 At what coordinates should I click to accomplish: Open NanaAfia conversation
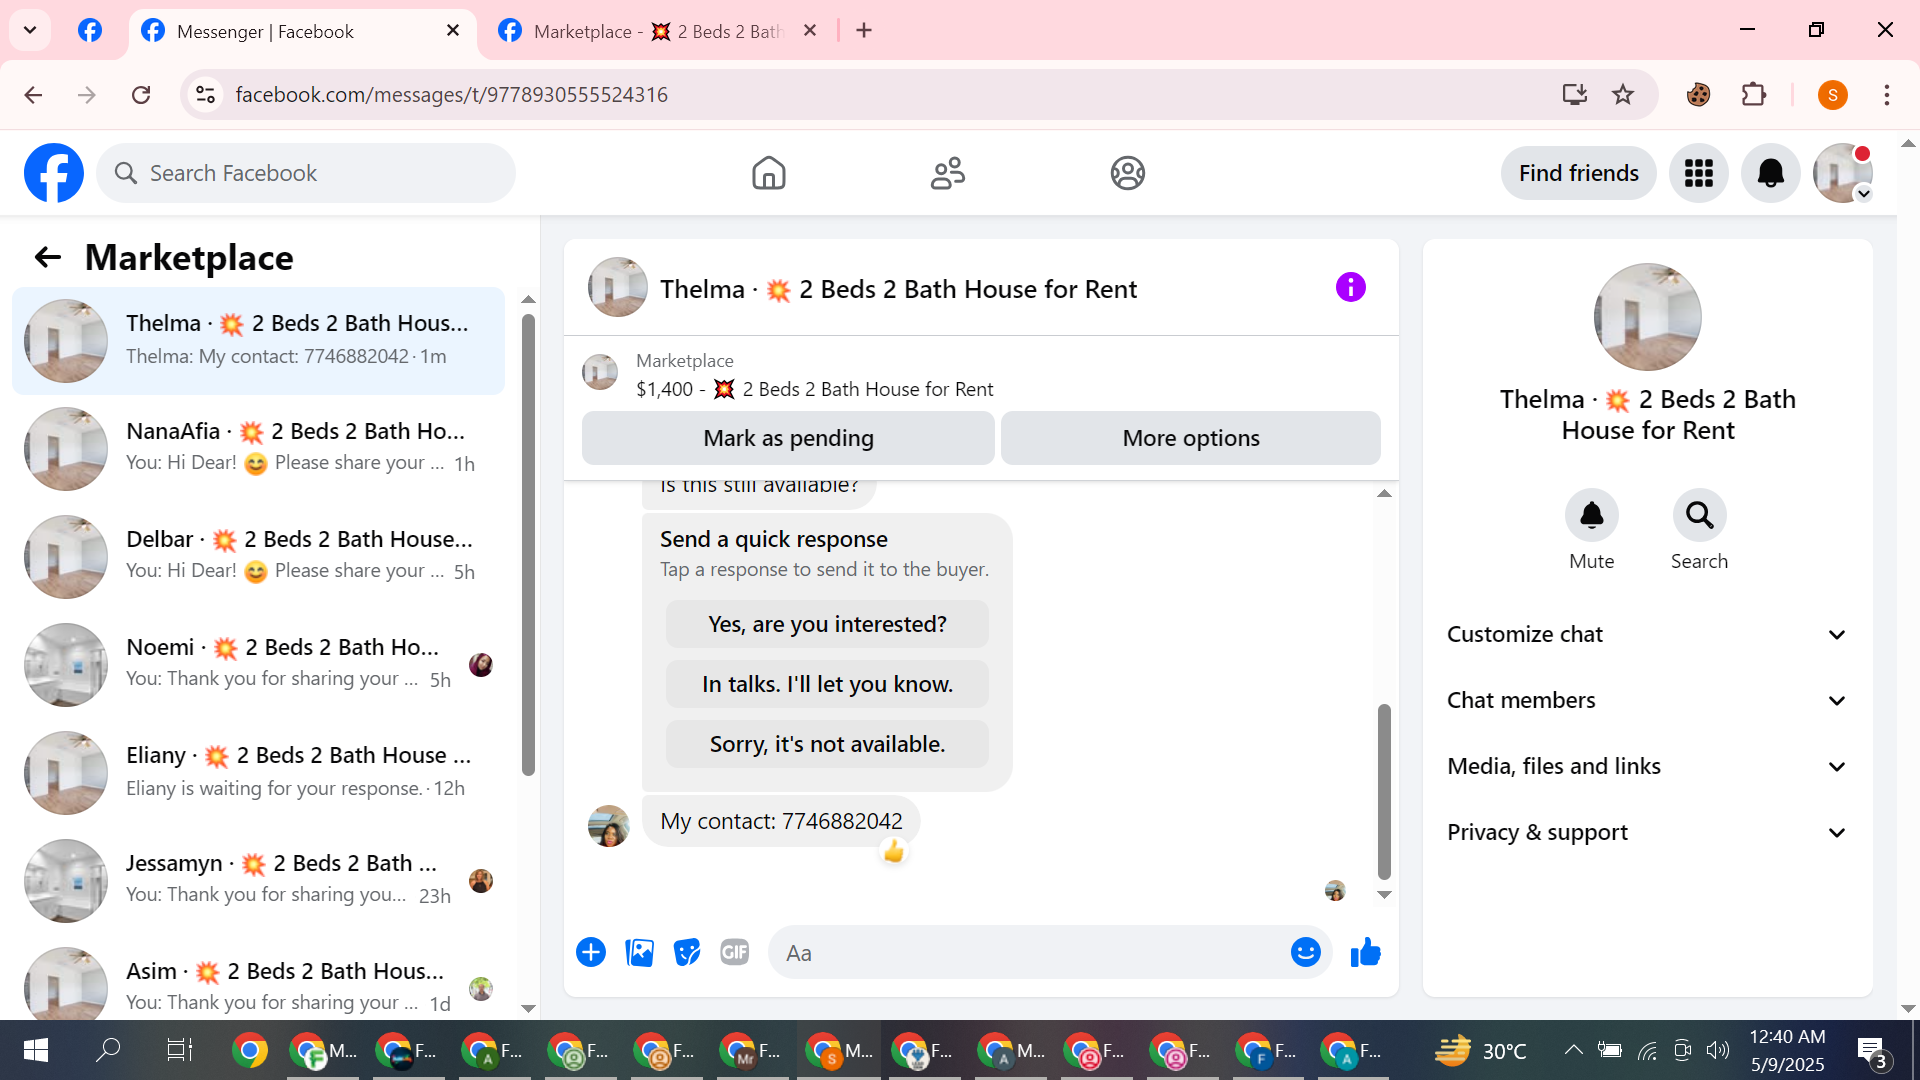point(259,448)
